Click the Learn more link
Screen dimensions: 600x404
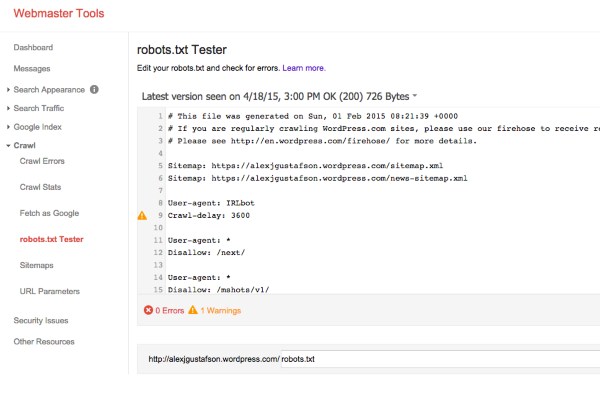(304, 68)
